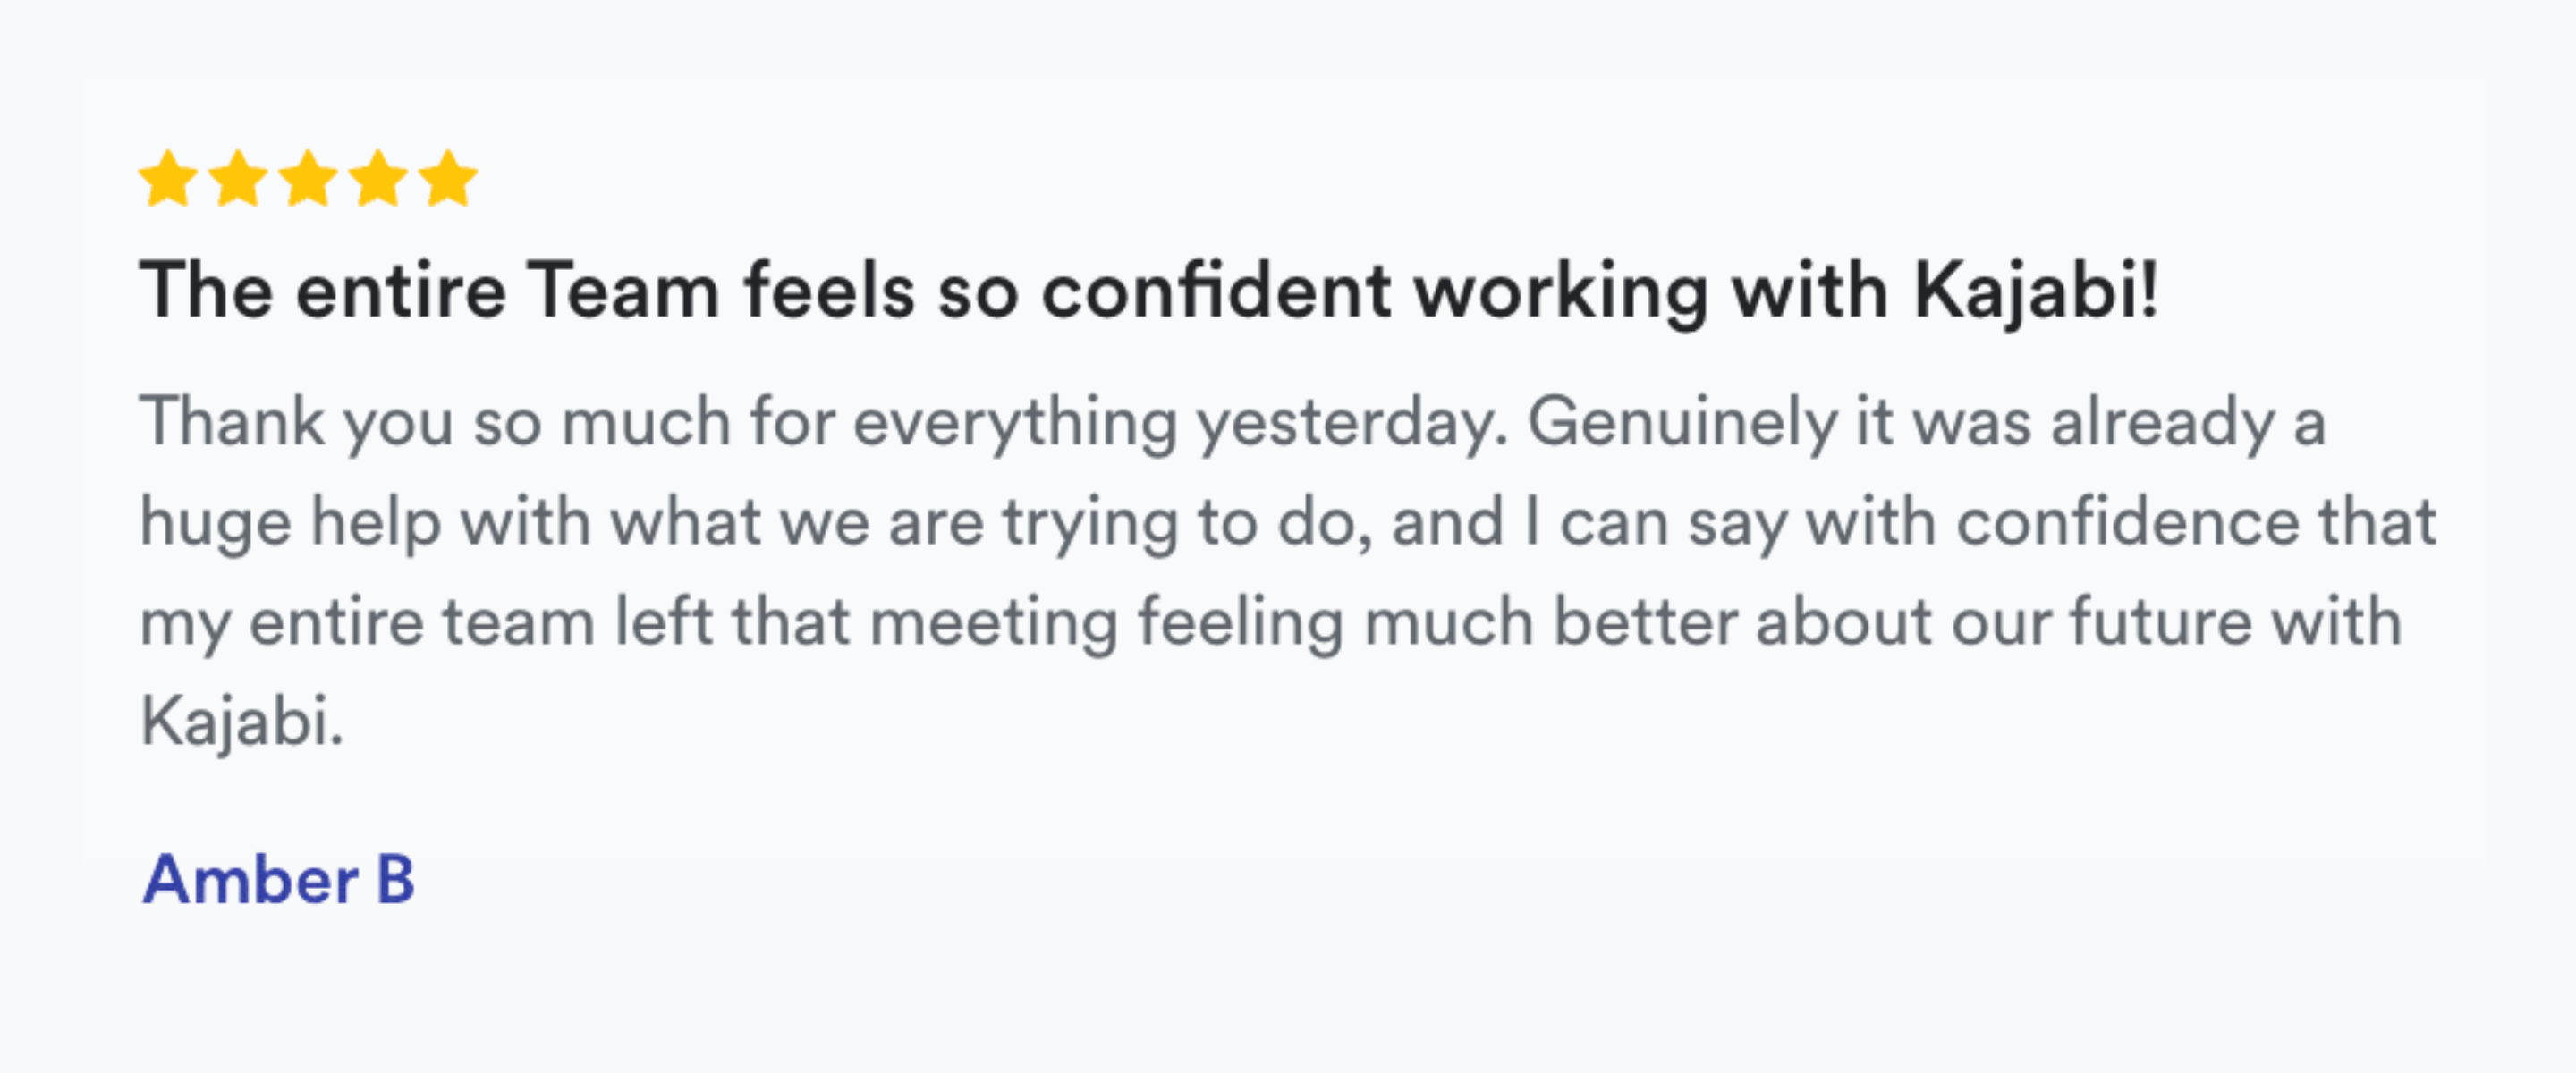Viewport: 2576px width, 1073px height.
Task: Click the word "everything" in the review text
Action: click(x=1015, y=422)
